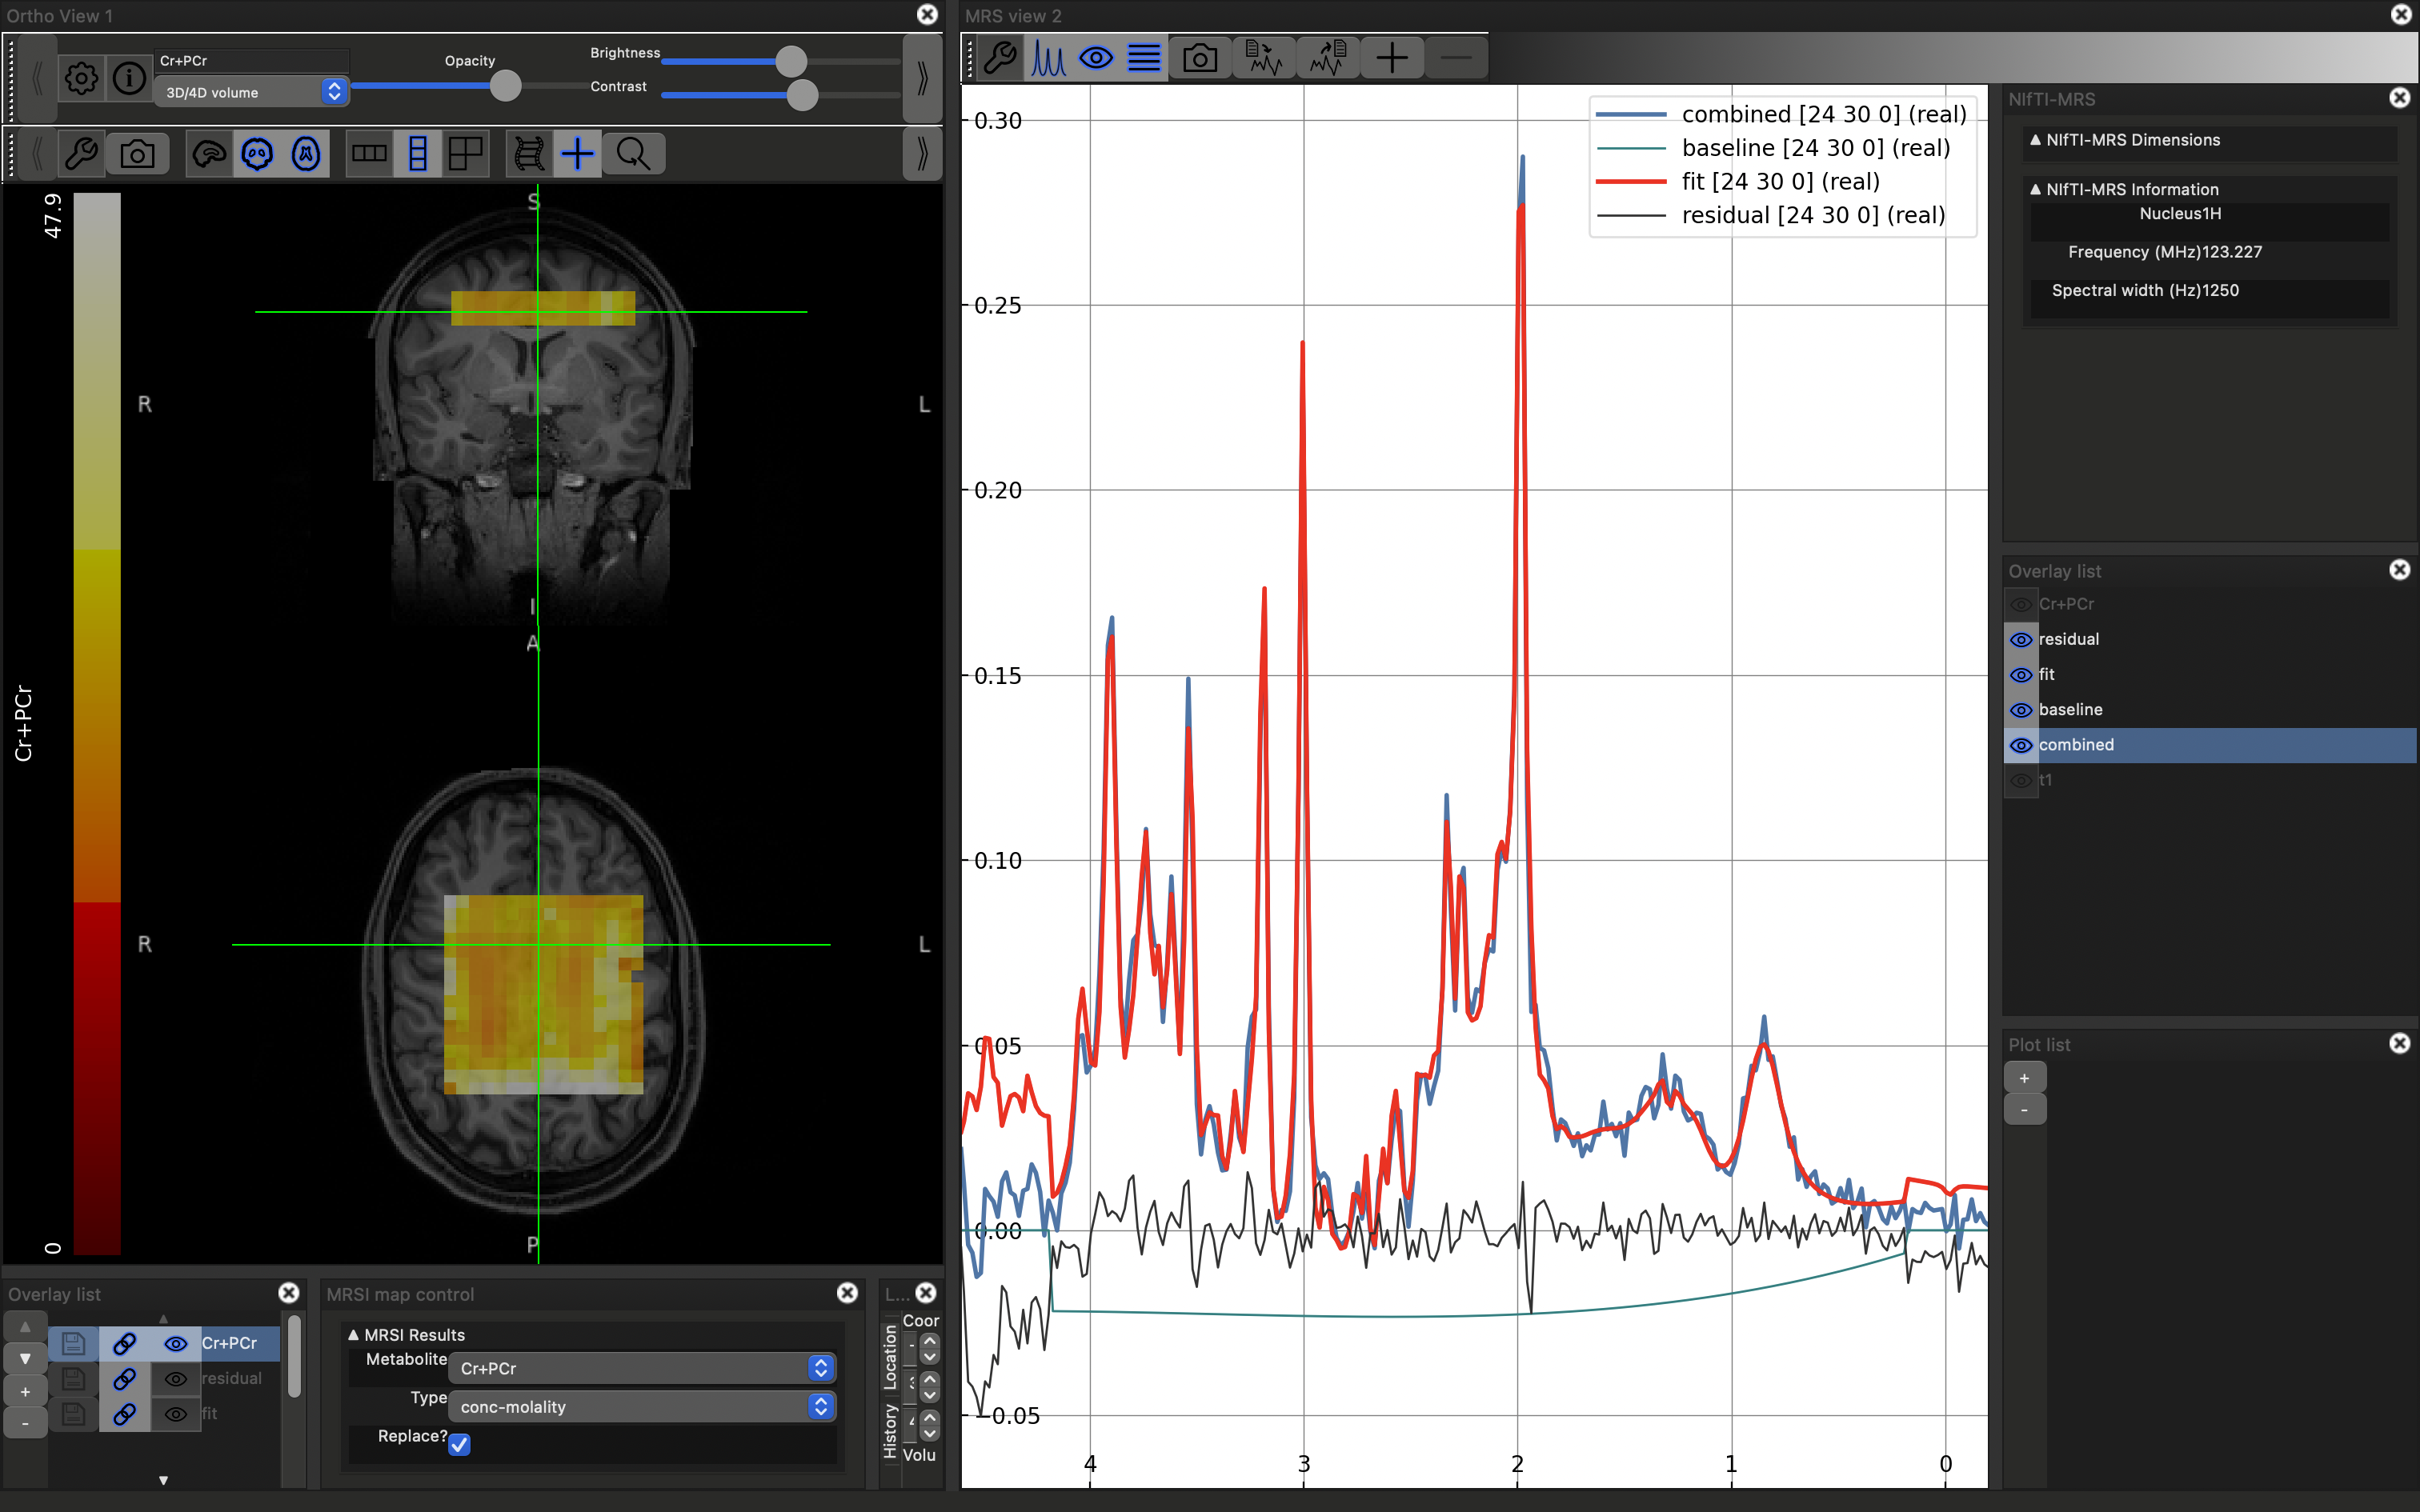Click the export data series icon
Image resolution: width=2420 pixels, height=1512 pixels.
[x=1328, y=58]
